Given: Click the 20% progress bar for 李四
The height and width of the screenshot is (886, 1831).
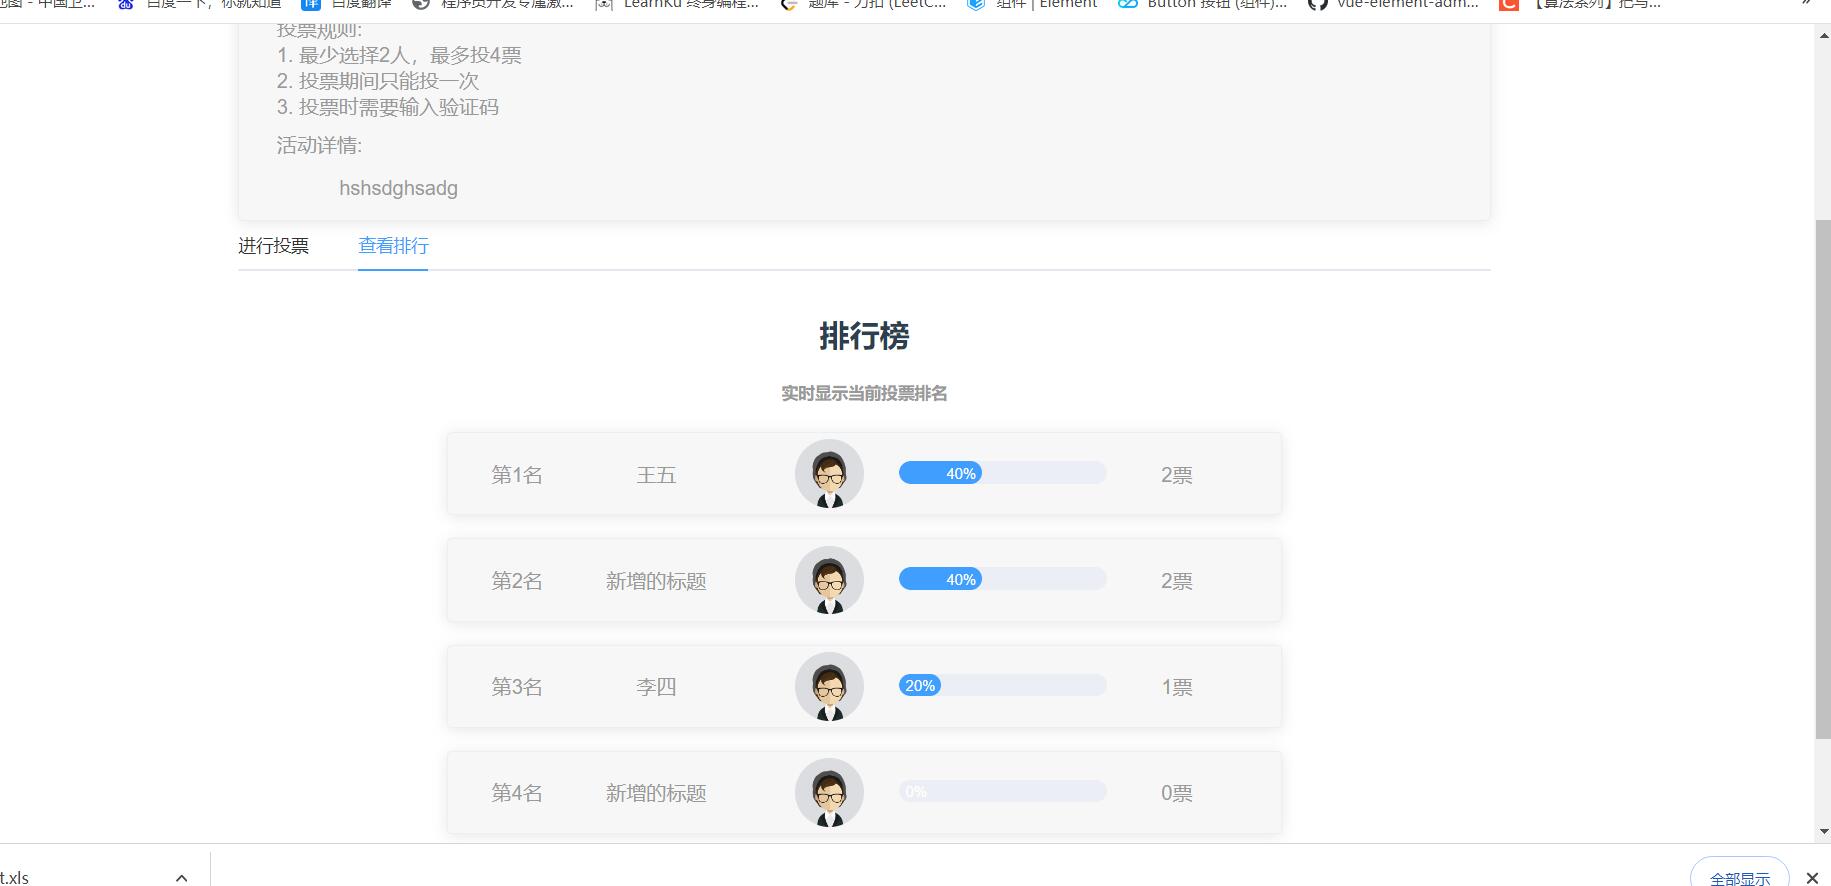Looking at the screenshot, I should click(1002, 685).
